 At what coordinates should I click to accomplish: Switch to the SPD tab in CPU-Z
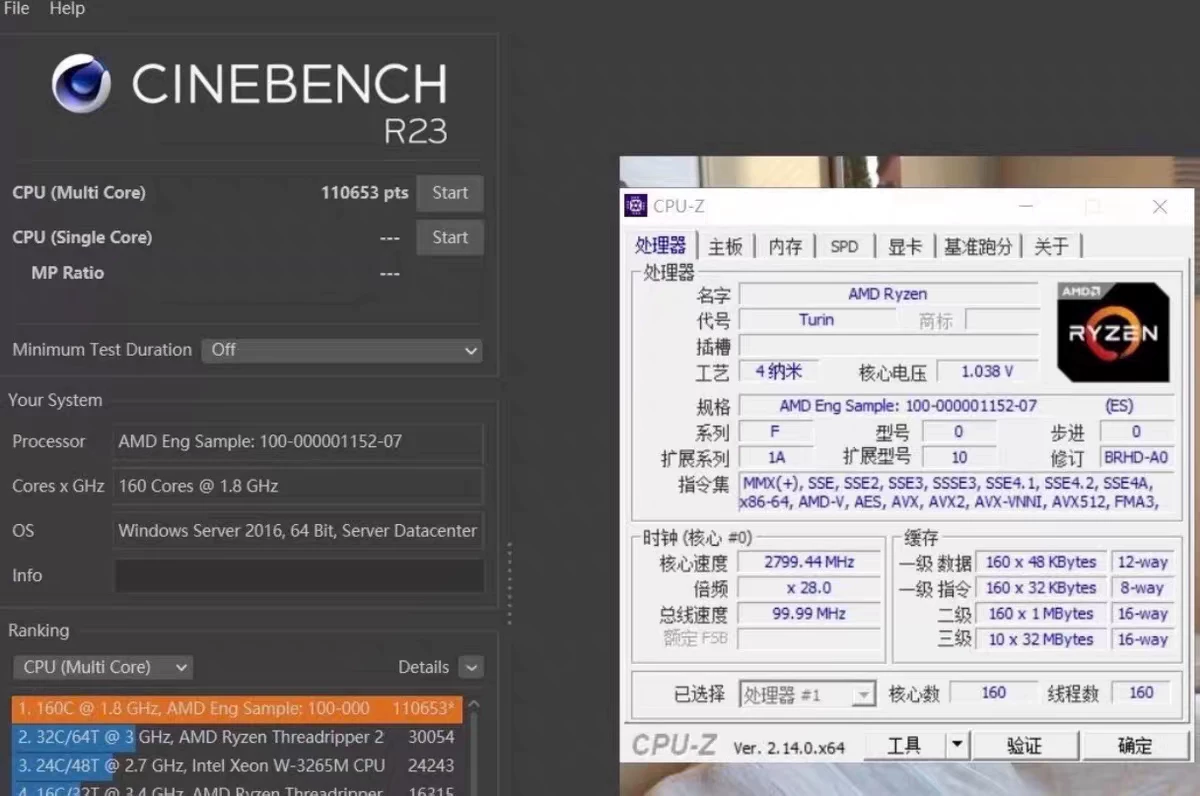tap(844, 247)
